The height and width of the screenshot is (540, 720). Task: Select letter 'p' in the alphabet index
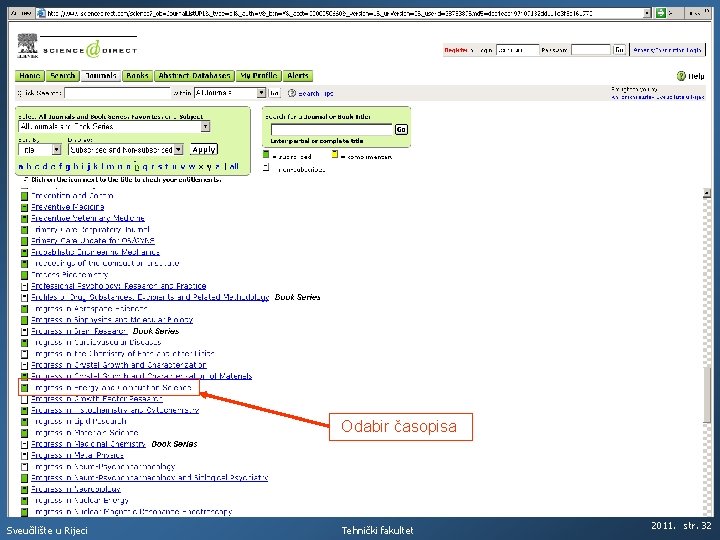pyautogui.click(x=136, y=167)
